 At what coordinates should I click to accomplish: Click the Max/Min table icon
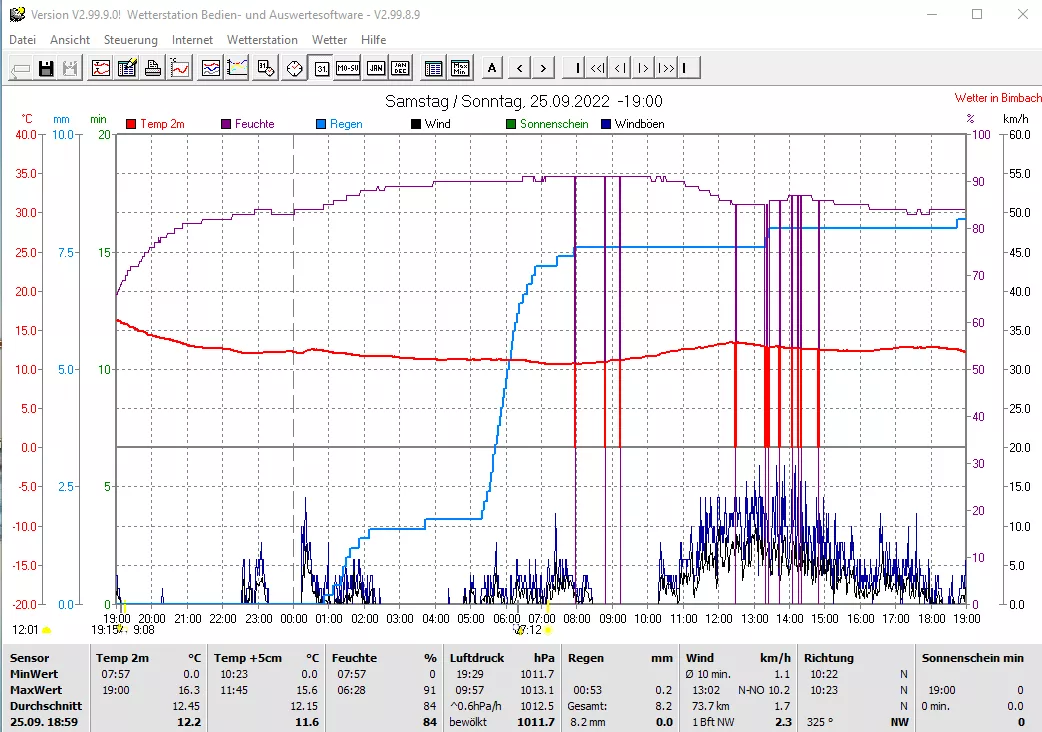(460, 68)
